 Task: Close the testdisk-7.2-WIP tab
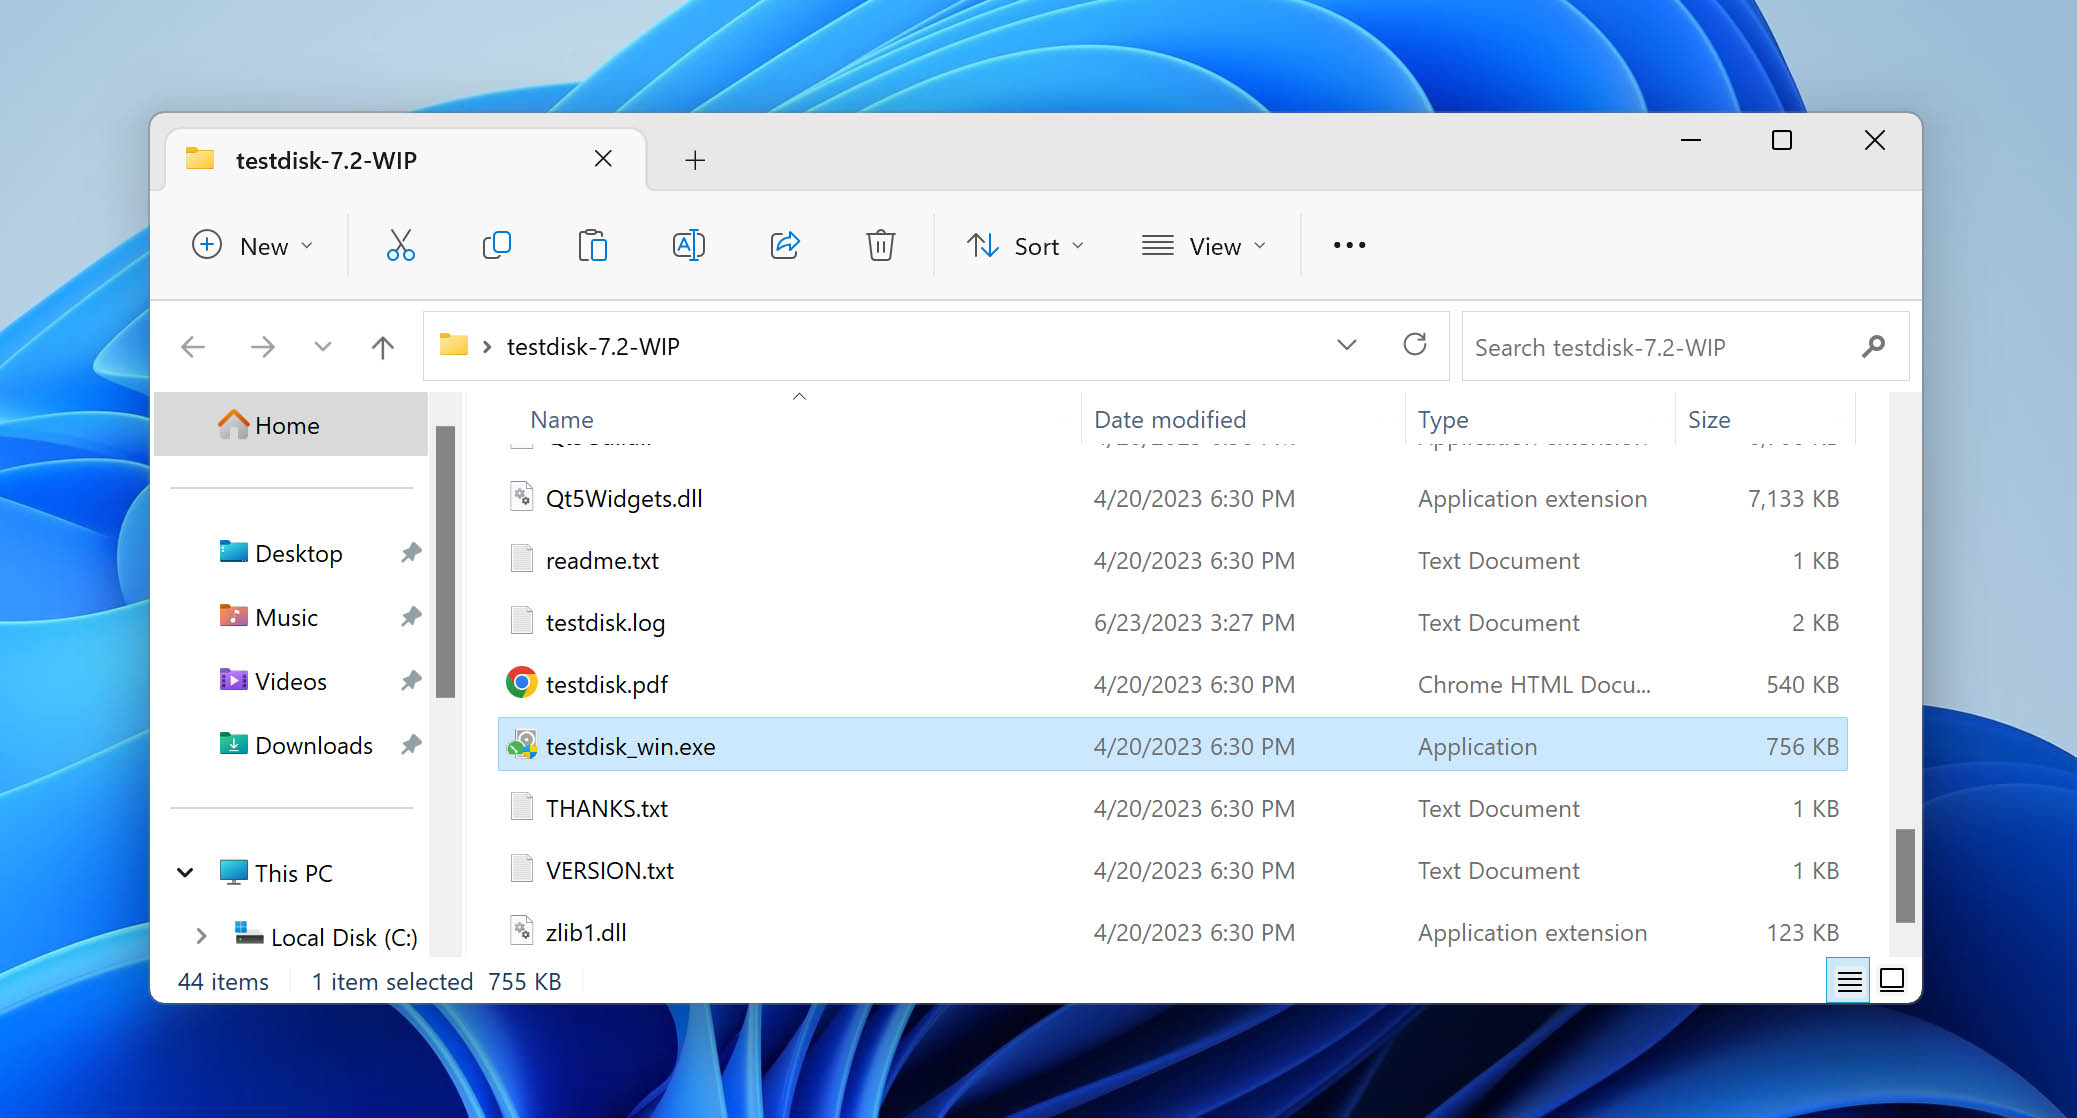(603, 159)
